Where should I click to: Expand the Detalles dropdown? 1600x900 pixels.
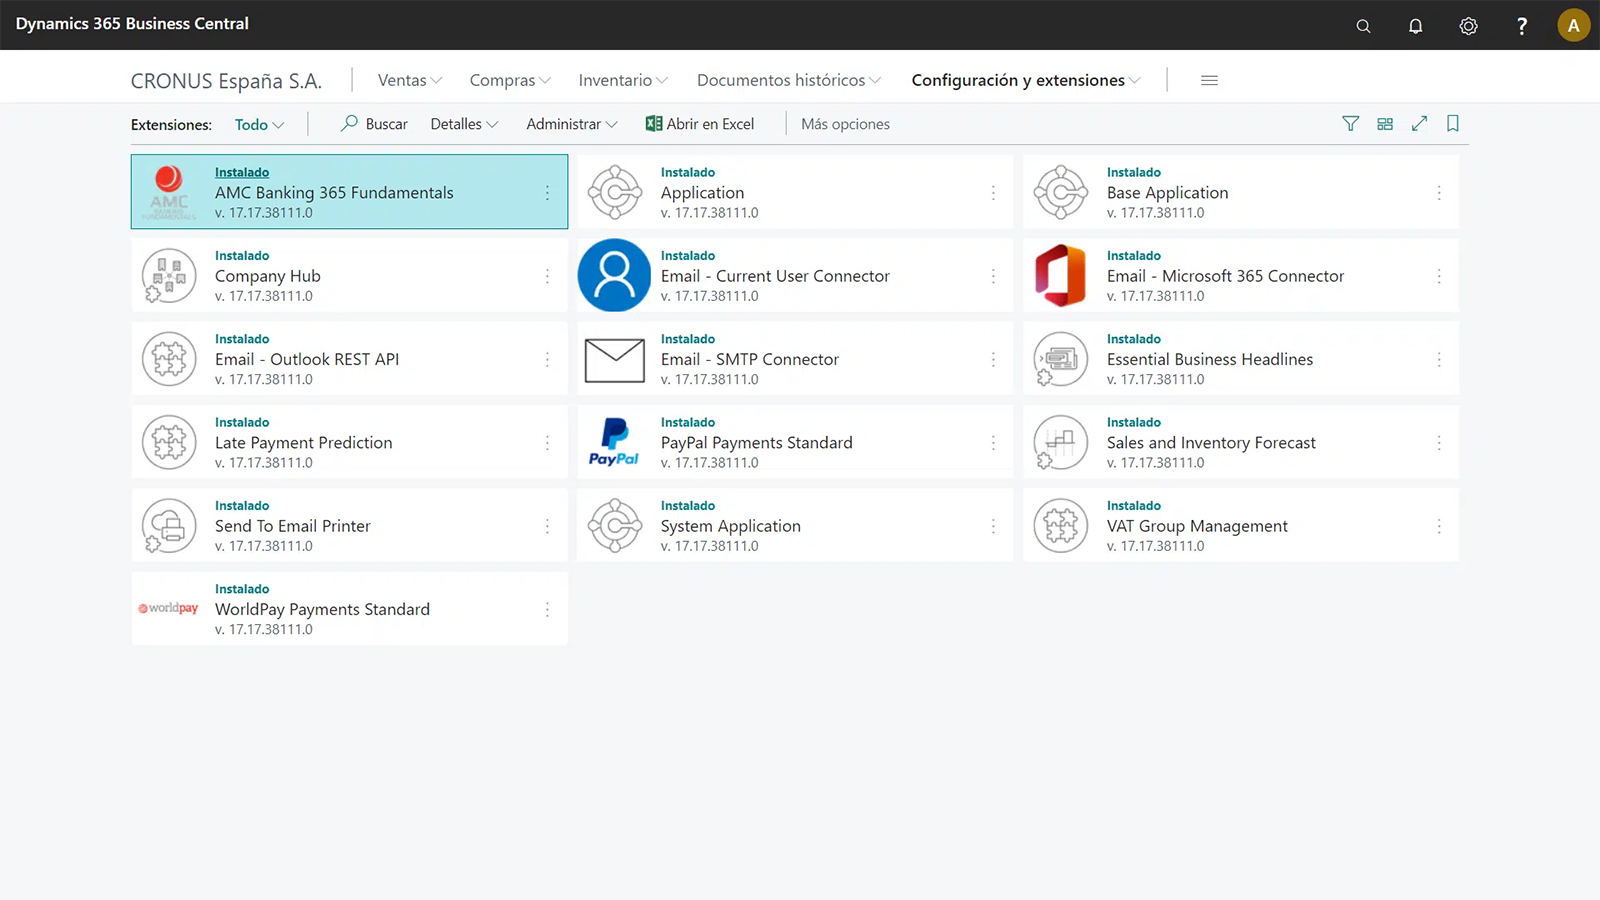click(464, 124)
